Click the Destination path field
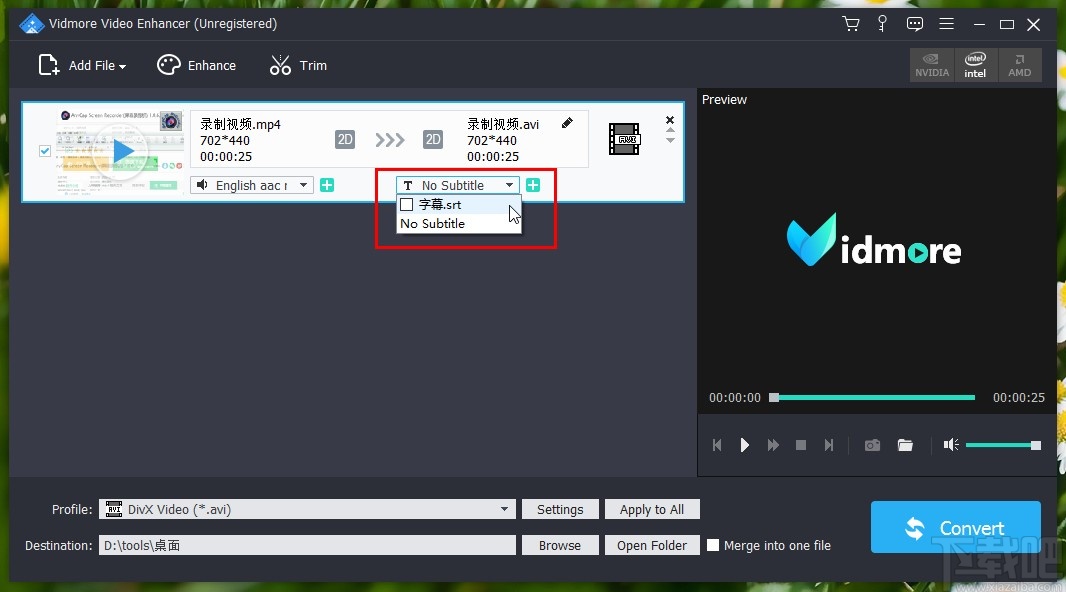1066x592 pixels. [307, 545]
